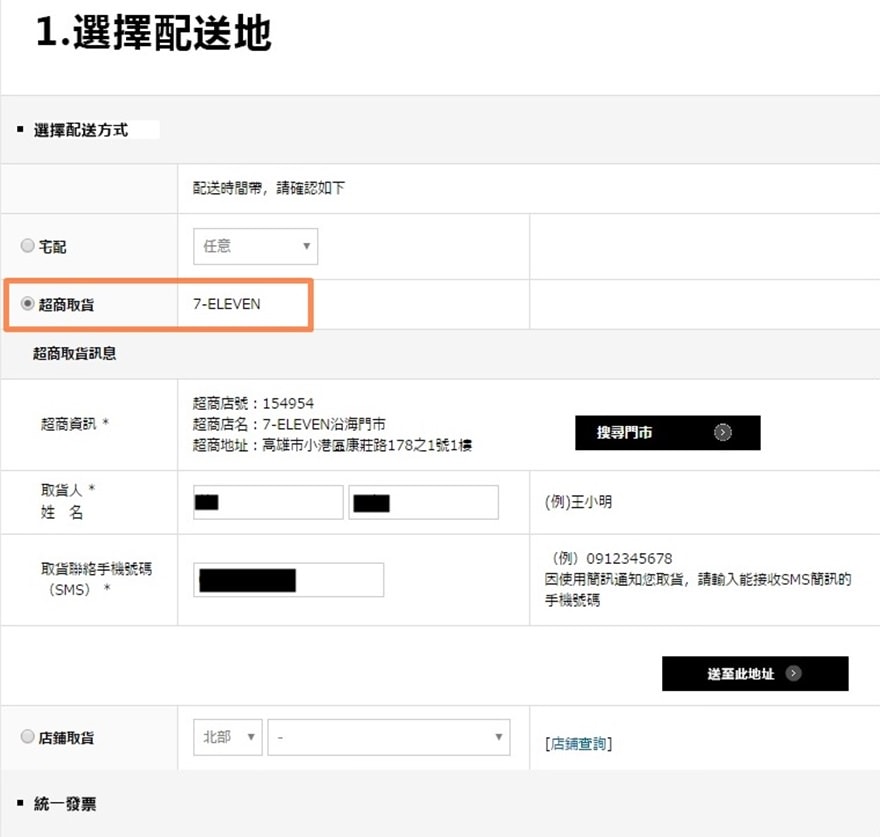Click the first 取貨人 name input field
This screenshot has height=837, width=880.
point(267,502)
